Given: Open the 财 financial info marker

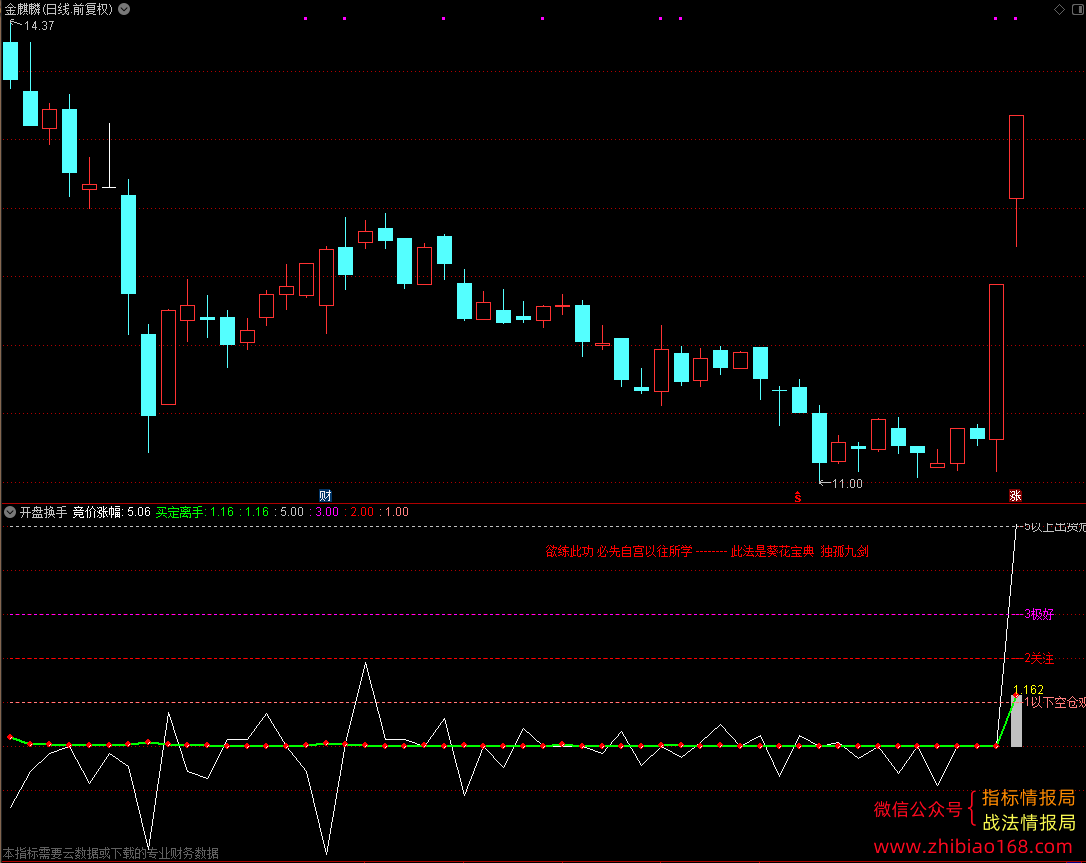Looking at the screenshot, I should [326, 495].
